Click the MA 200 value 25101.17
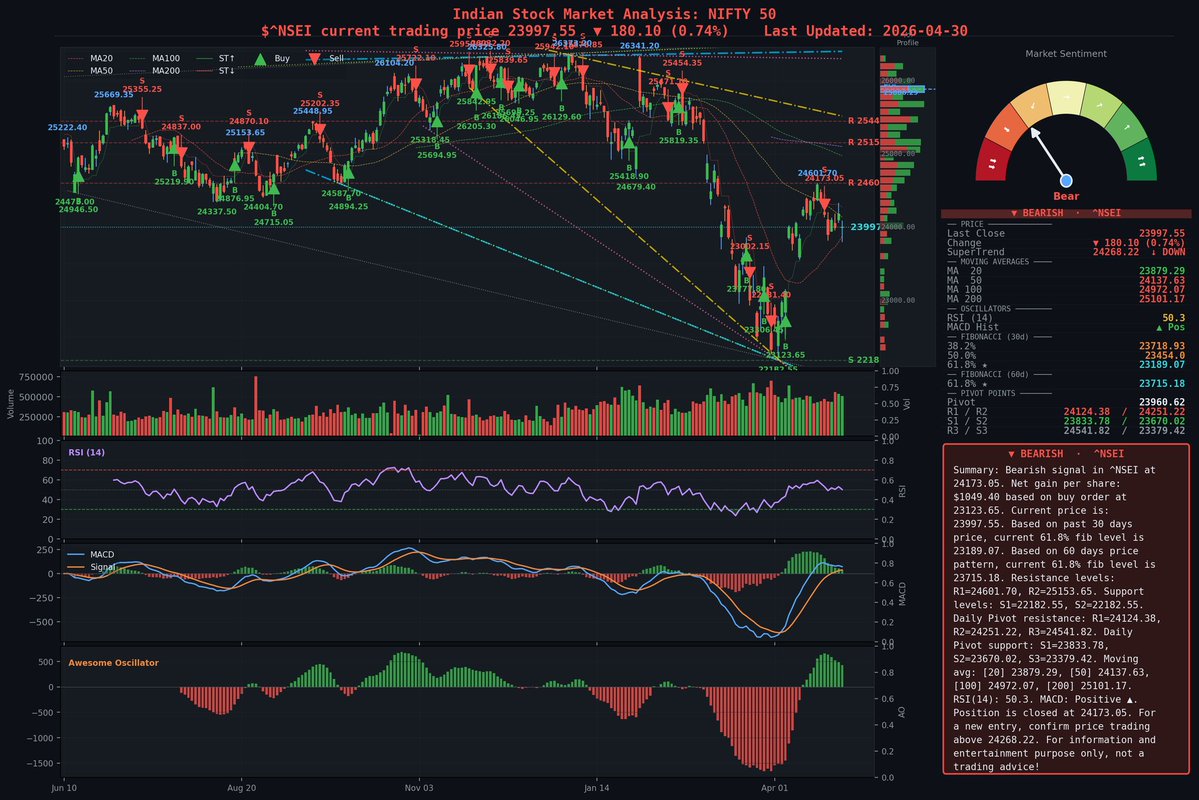This screenshot has height=800, width=1199. pos(1162,298)
